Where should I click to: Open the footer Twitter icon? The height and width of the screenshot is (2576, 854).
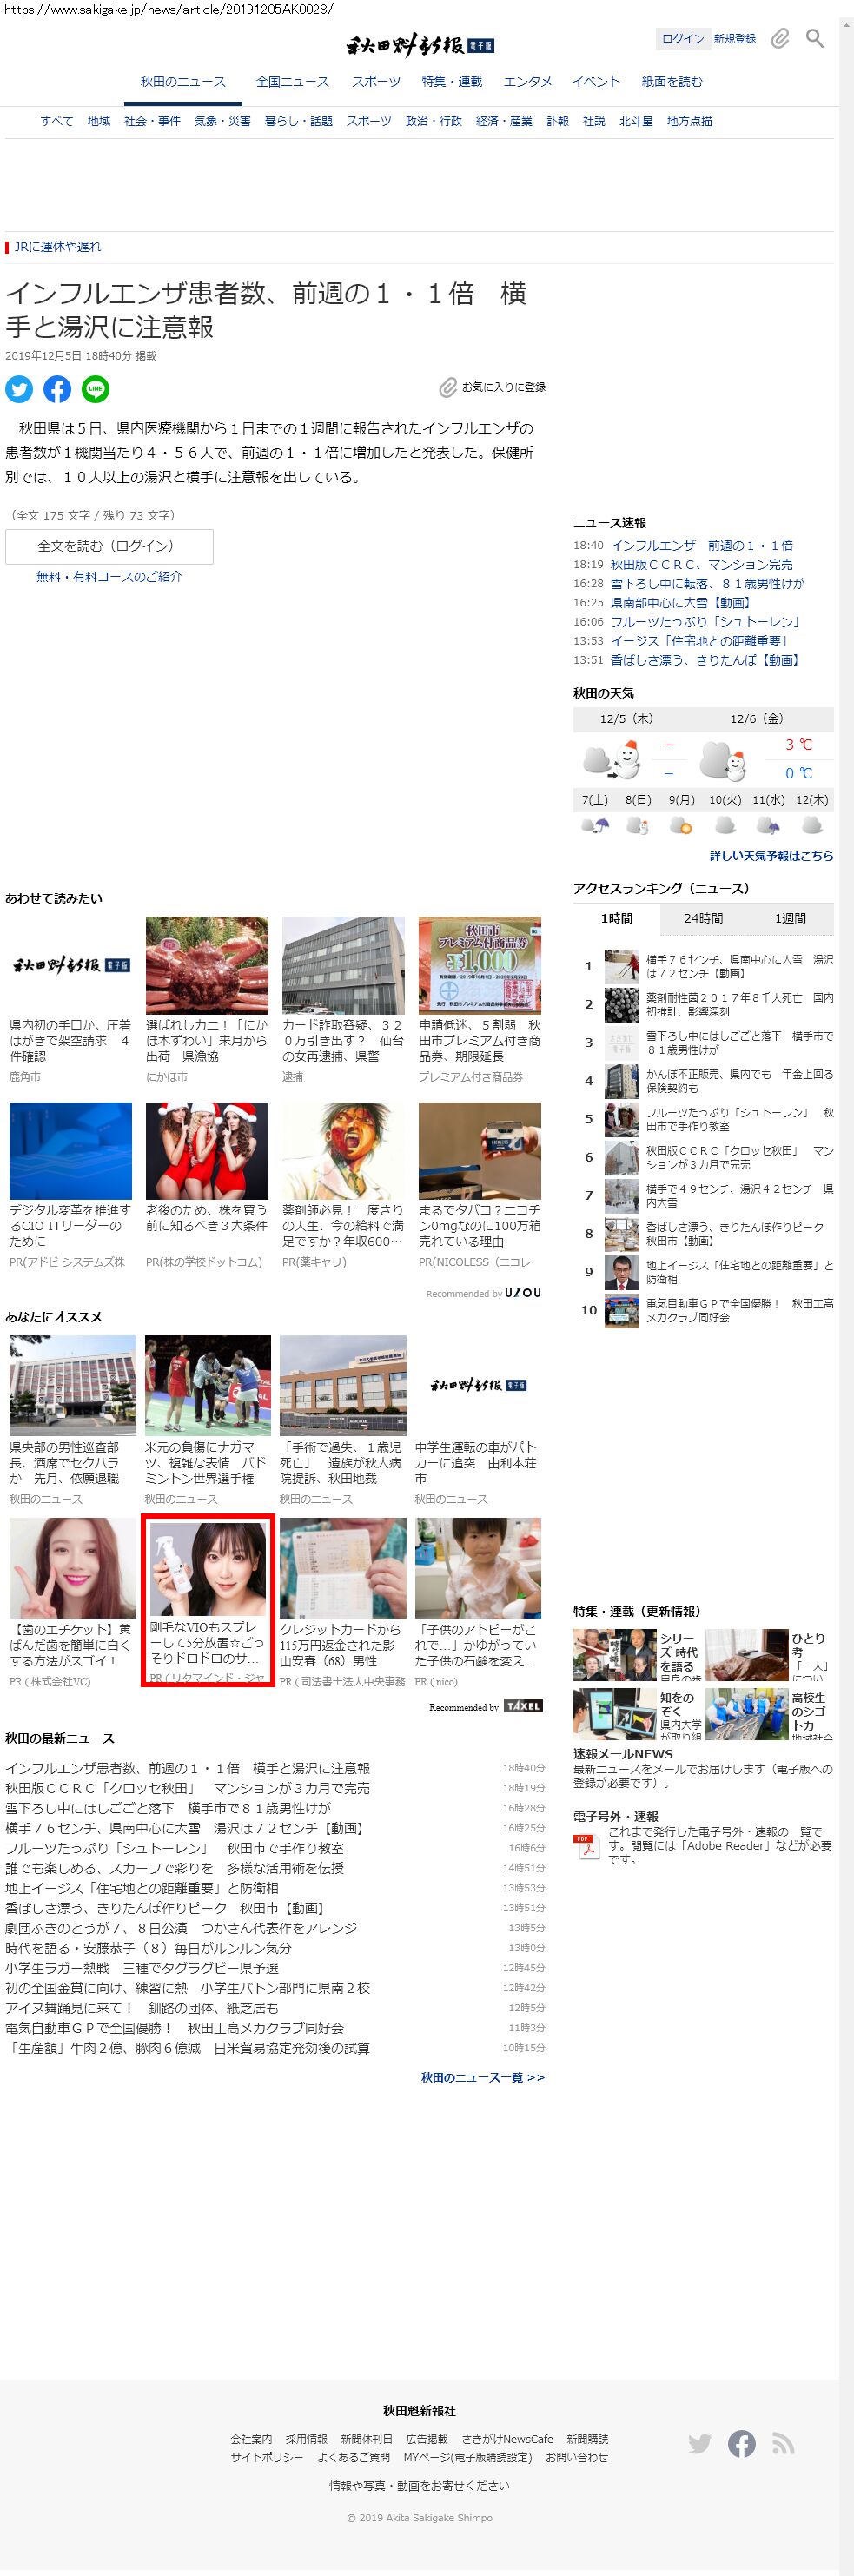[x=700, y=2444]
